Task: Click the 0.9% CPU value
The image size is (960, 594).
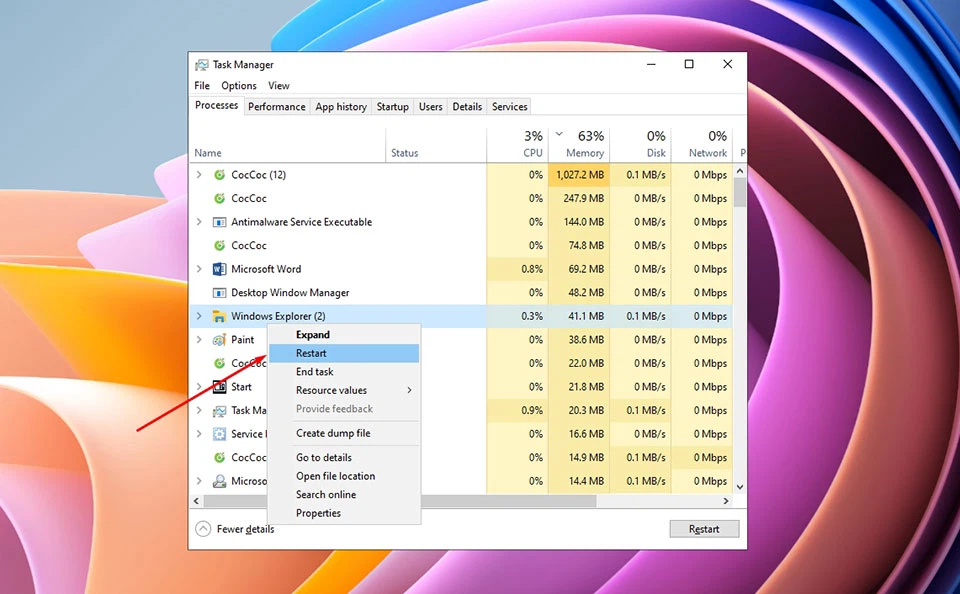Action: (532, 411)
